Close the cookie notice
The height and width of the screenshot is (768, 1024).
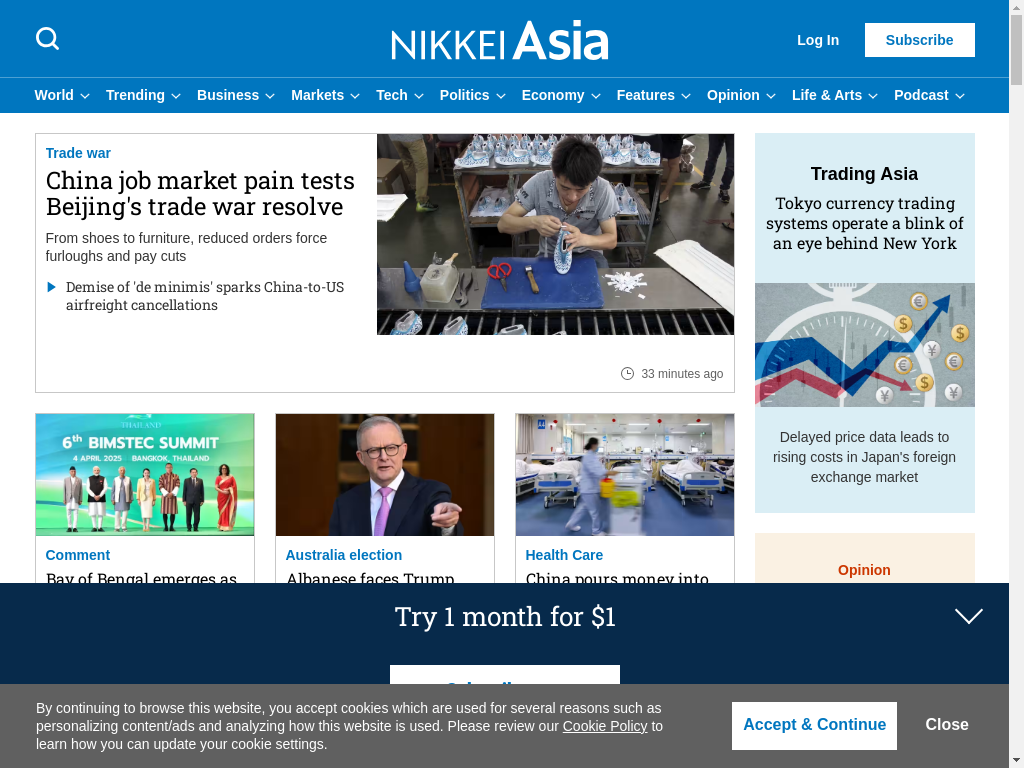pyautogui.click(x=946, y=724)
